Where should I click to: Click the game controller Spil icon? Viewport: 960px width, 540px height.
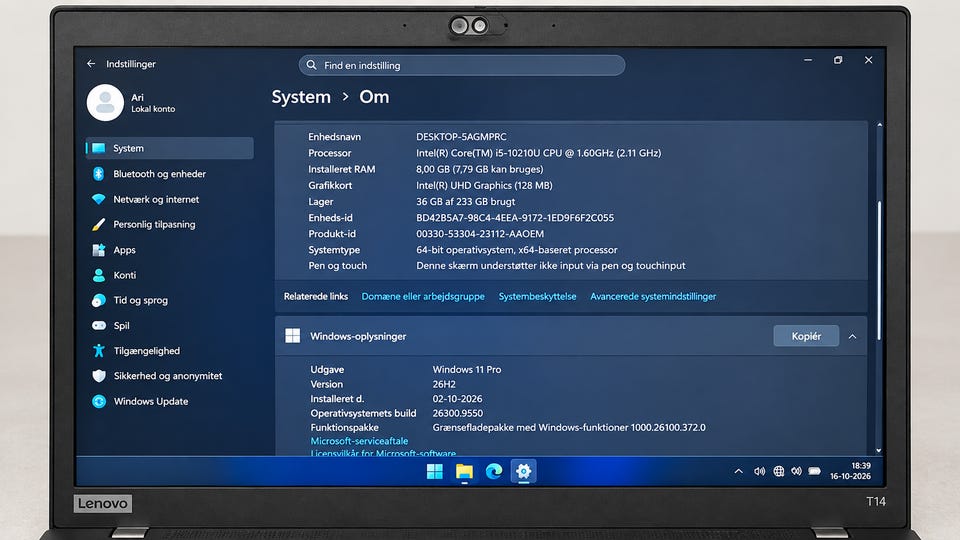coord(99,326)
